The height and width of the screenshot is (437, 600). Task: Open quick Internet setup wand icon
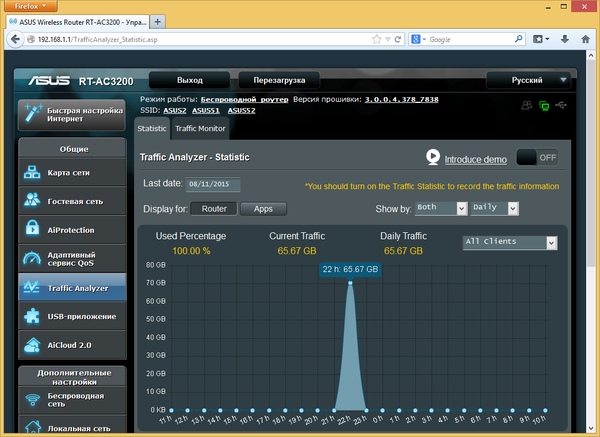click(33, 113)
